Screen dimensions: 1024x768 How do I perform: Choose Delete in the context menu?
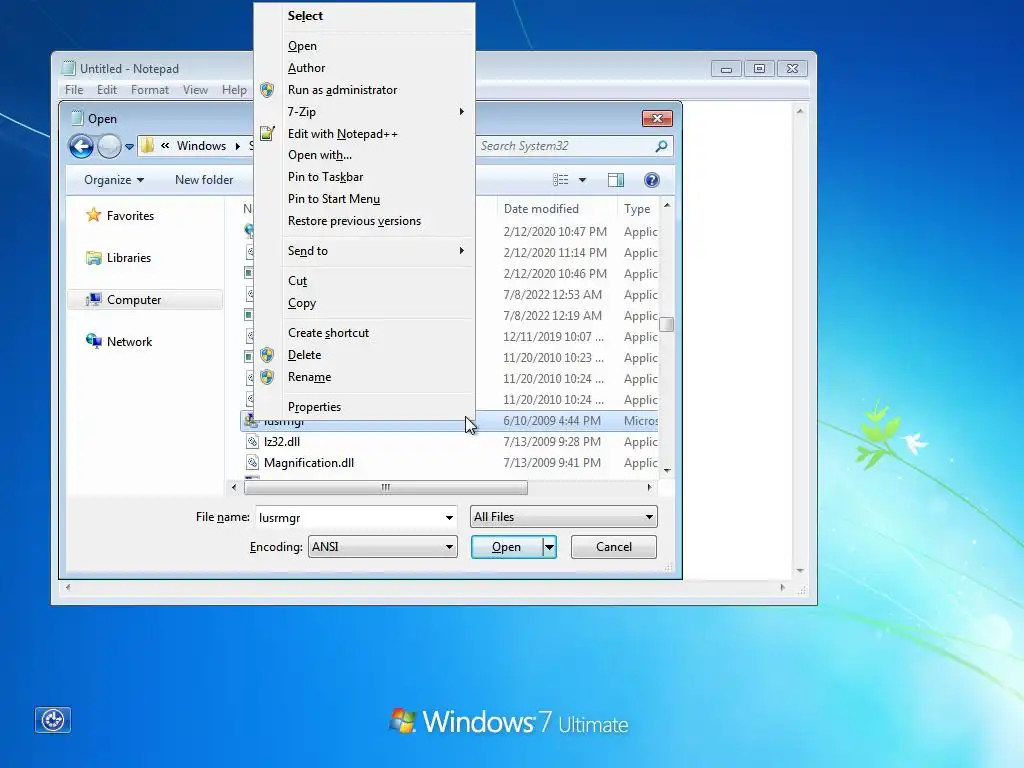(304, 355)
